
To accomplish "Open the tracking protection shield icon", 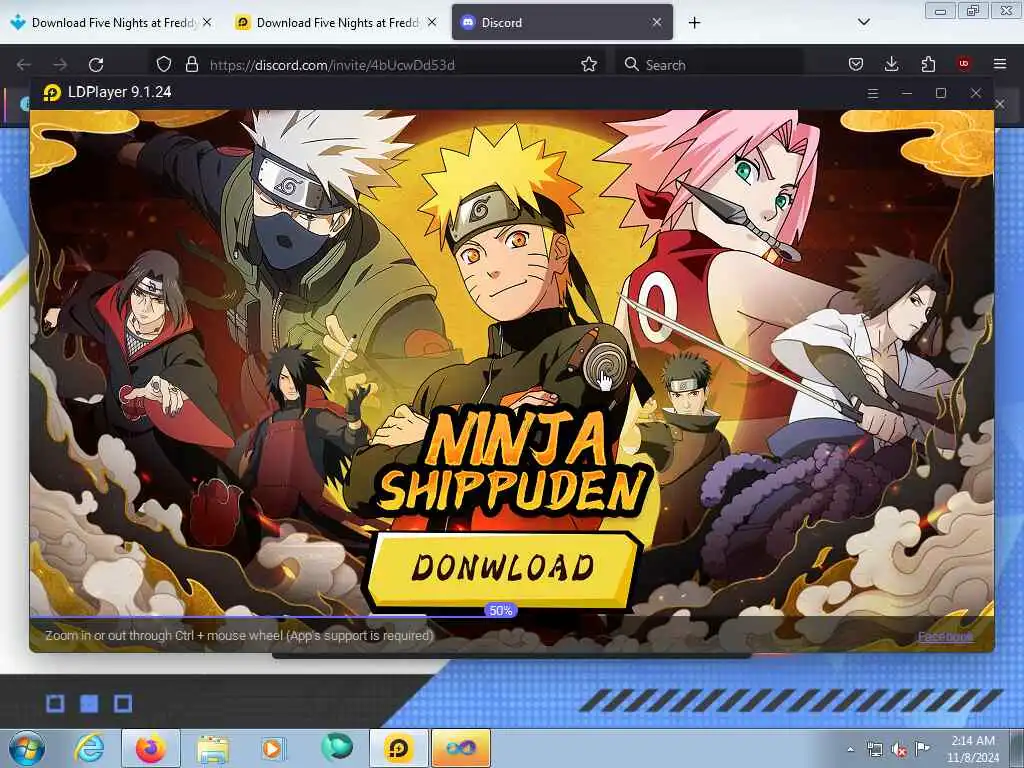I will click(x=164, y=64).
